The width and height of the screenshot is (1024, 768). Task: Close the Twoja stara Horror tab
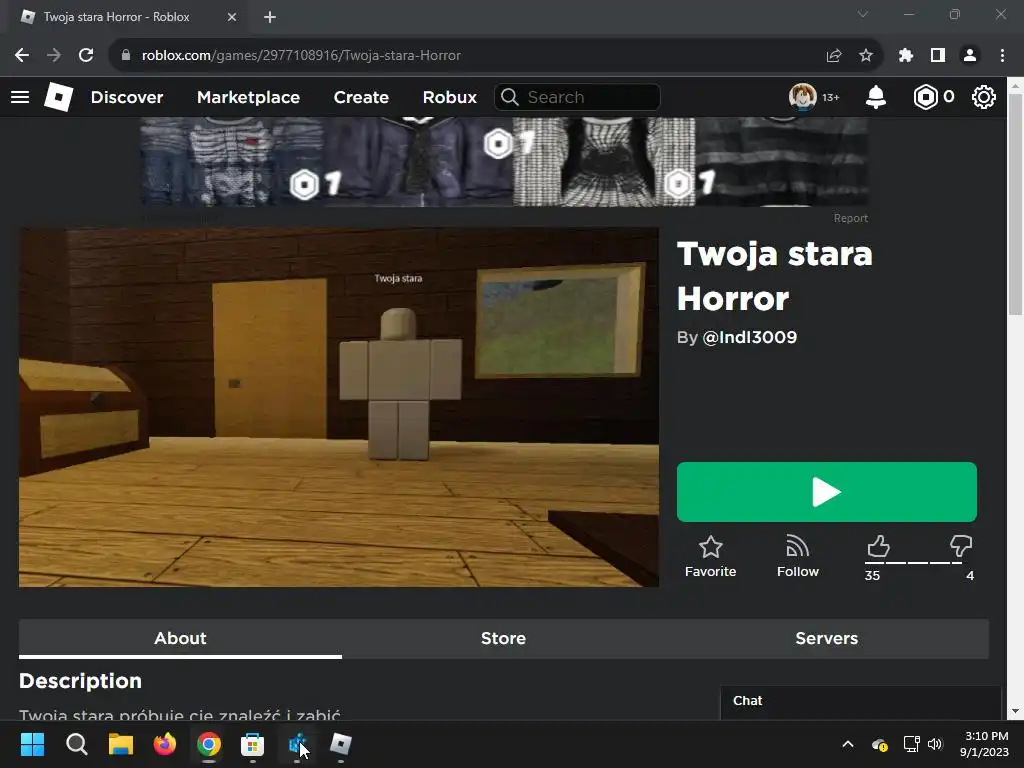point(232,17)
